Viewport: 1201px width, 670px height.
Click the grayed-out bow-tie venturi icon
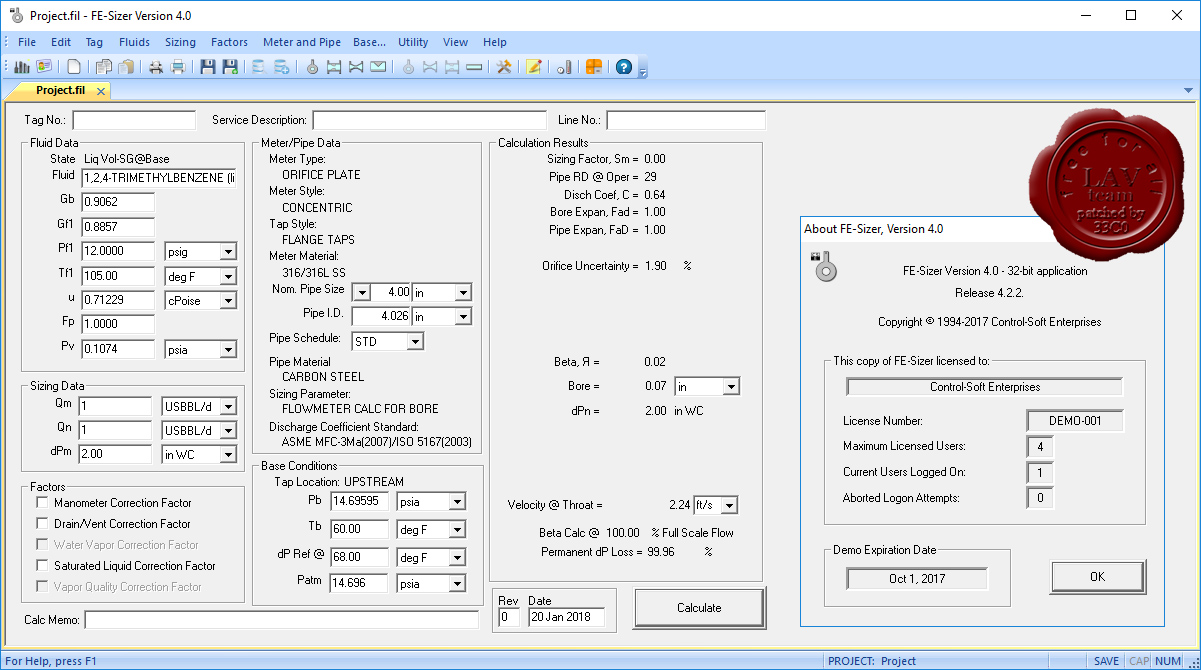point(430,67)
